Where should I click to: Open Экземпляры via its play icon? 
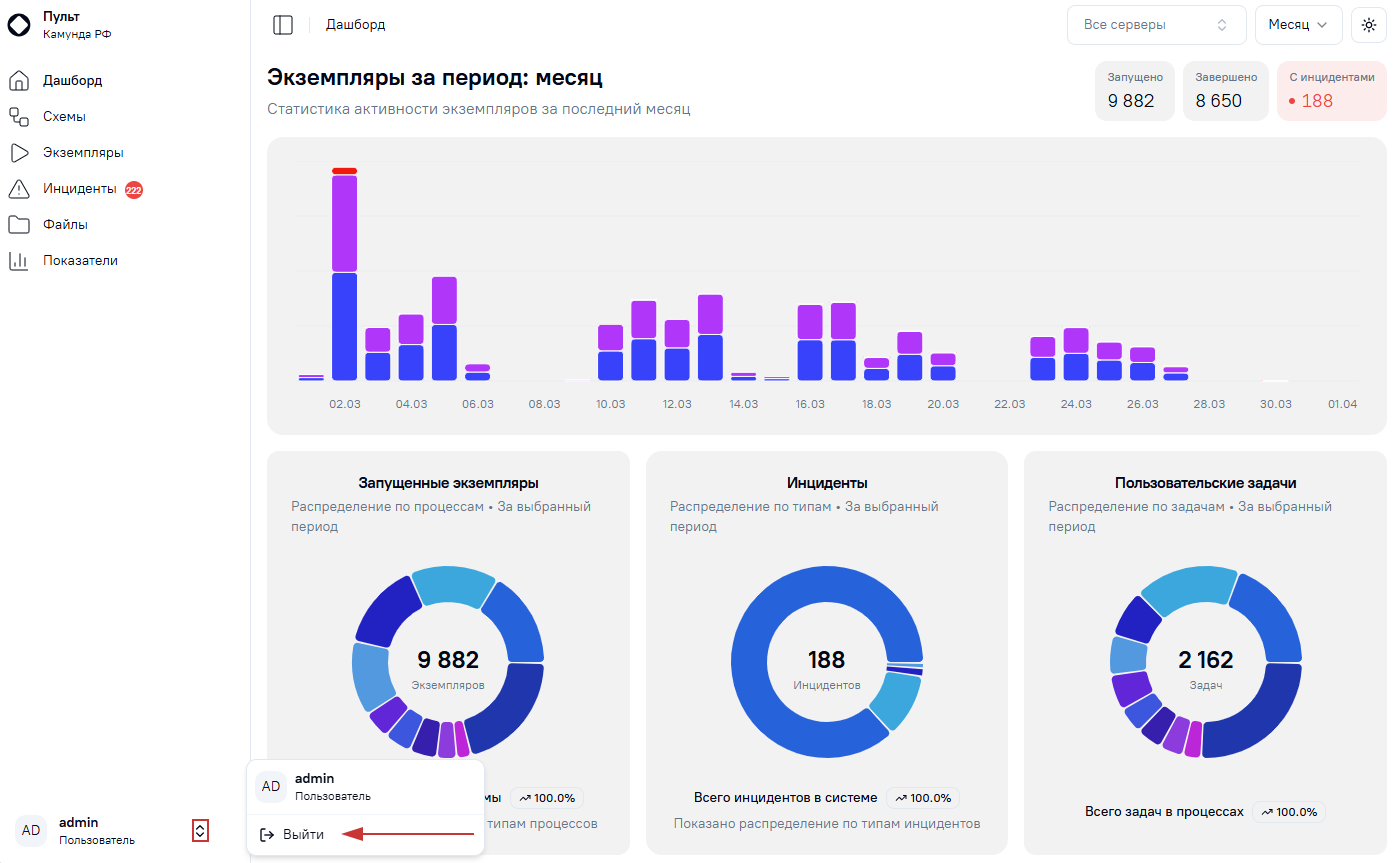point(19,152)
